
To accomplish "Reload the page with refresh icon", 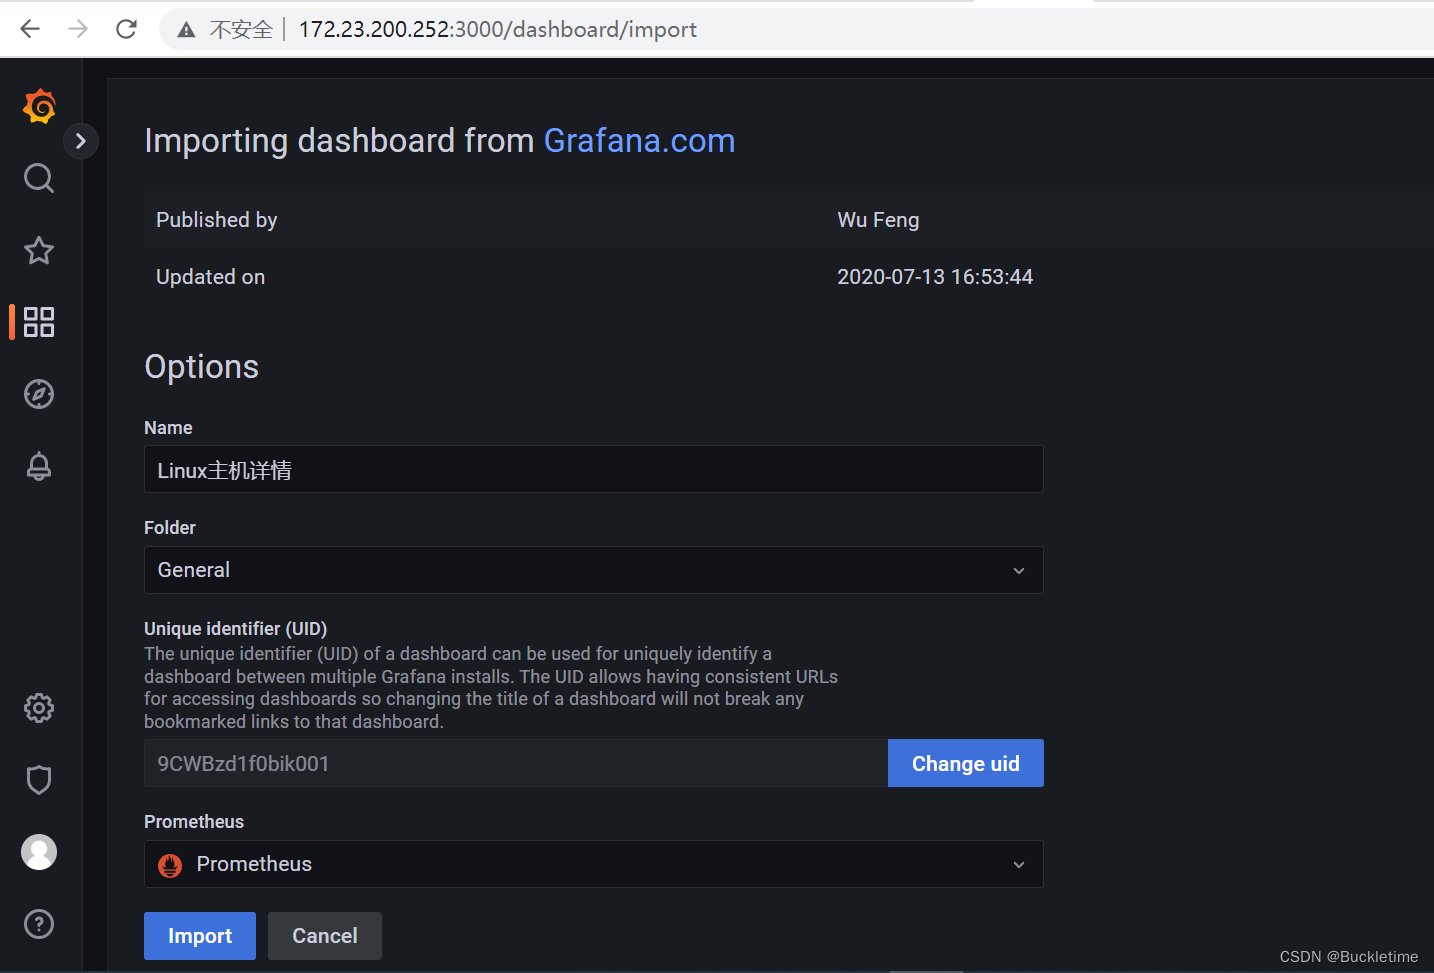I will point(126,29).
